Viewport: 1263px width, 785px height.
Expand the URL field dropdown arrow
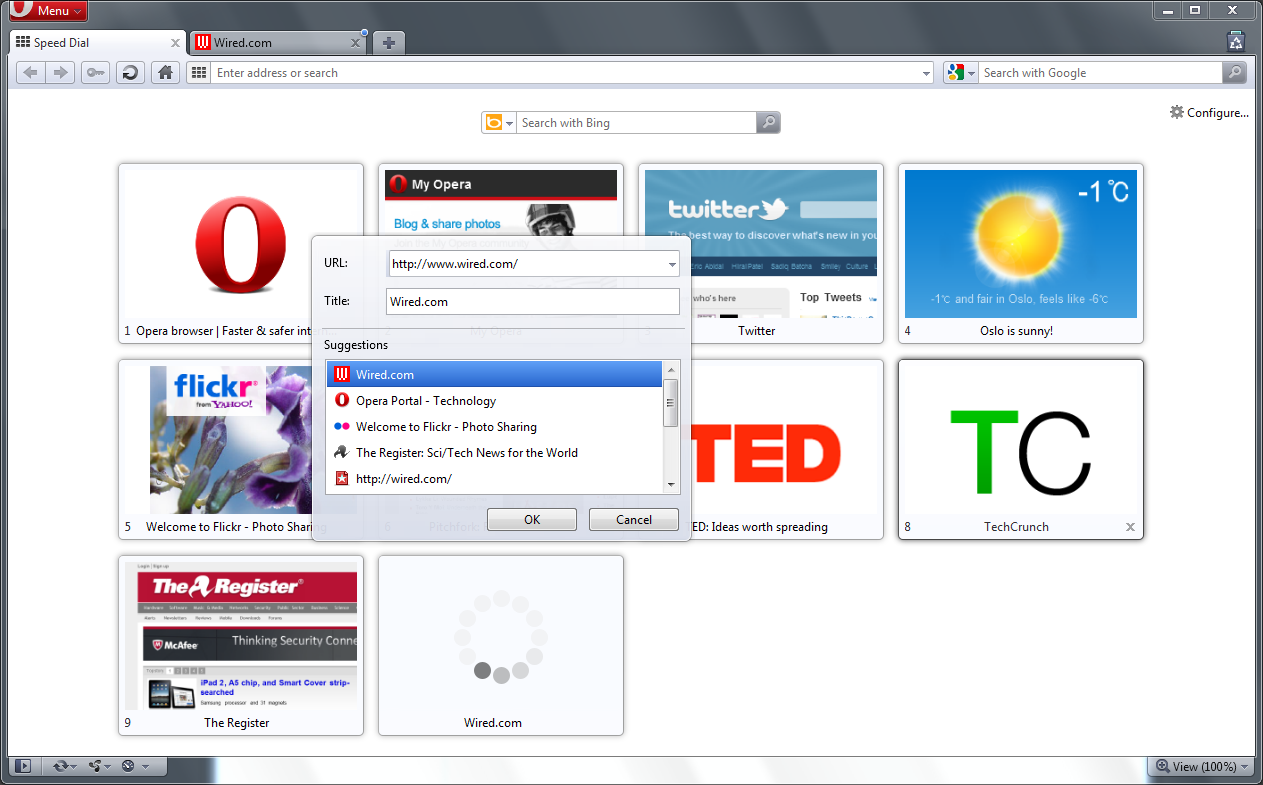tap(672, 264)
